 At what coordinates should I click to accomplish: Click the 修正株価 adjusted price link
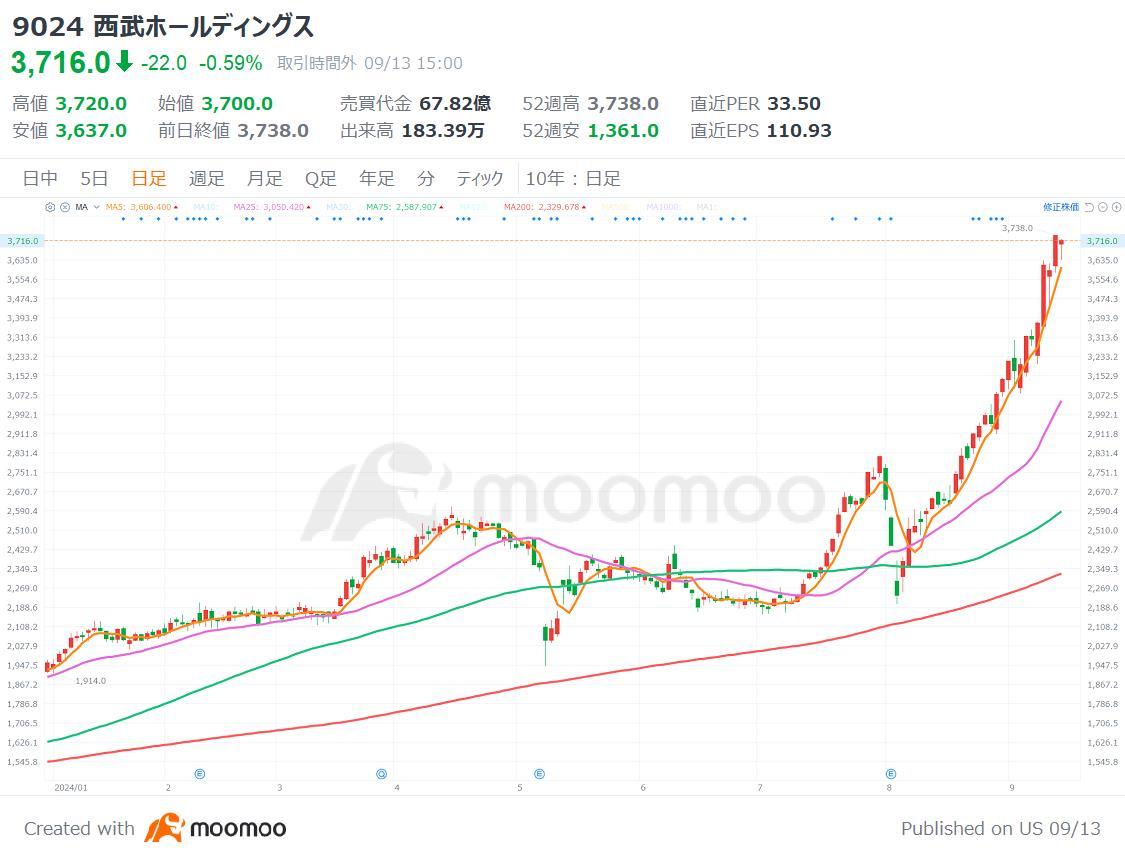click(x=1061, y=206)
